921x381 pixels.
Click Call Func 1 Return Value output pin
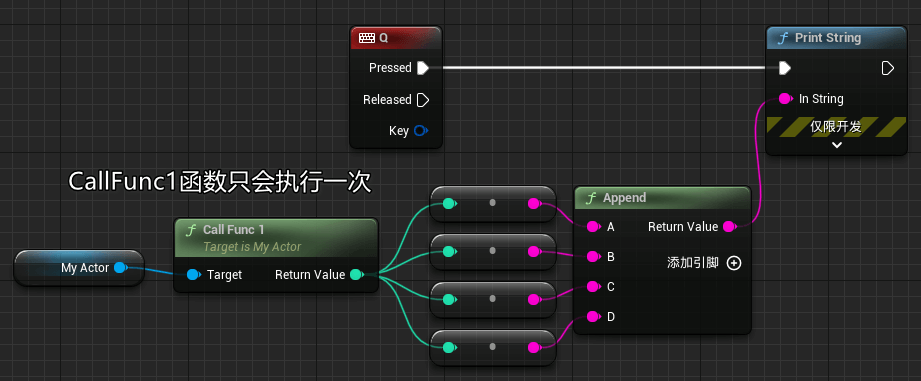click(x=357, y=274)
